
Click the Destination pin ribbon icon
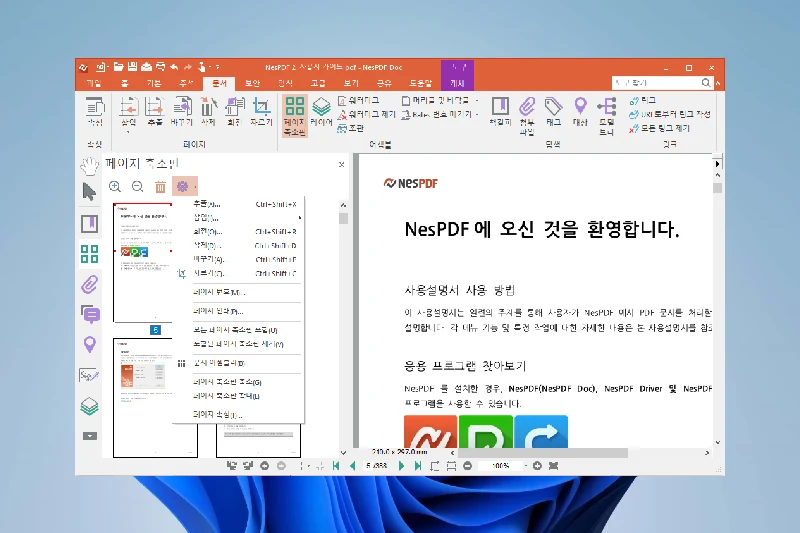[x=580, y=112]
